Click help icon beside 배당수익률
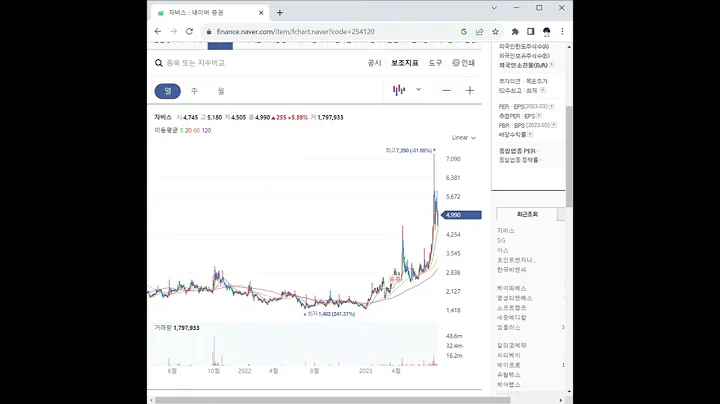This screenshot has height=404, width=720. [x=530, y=135]
